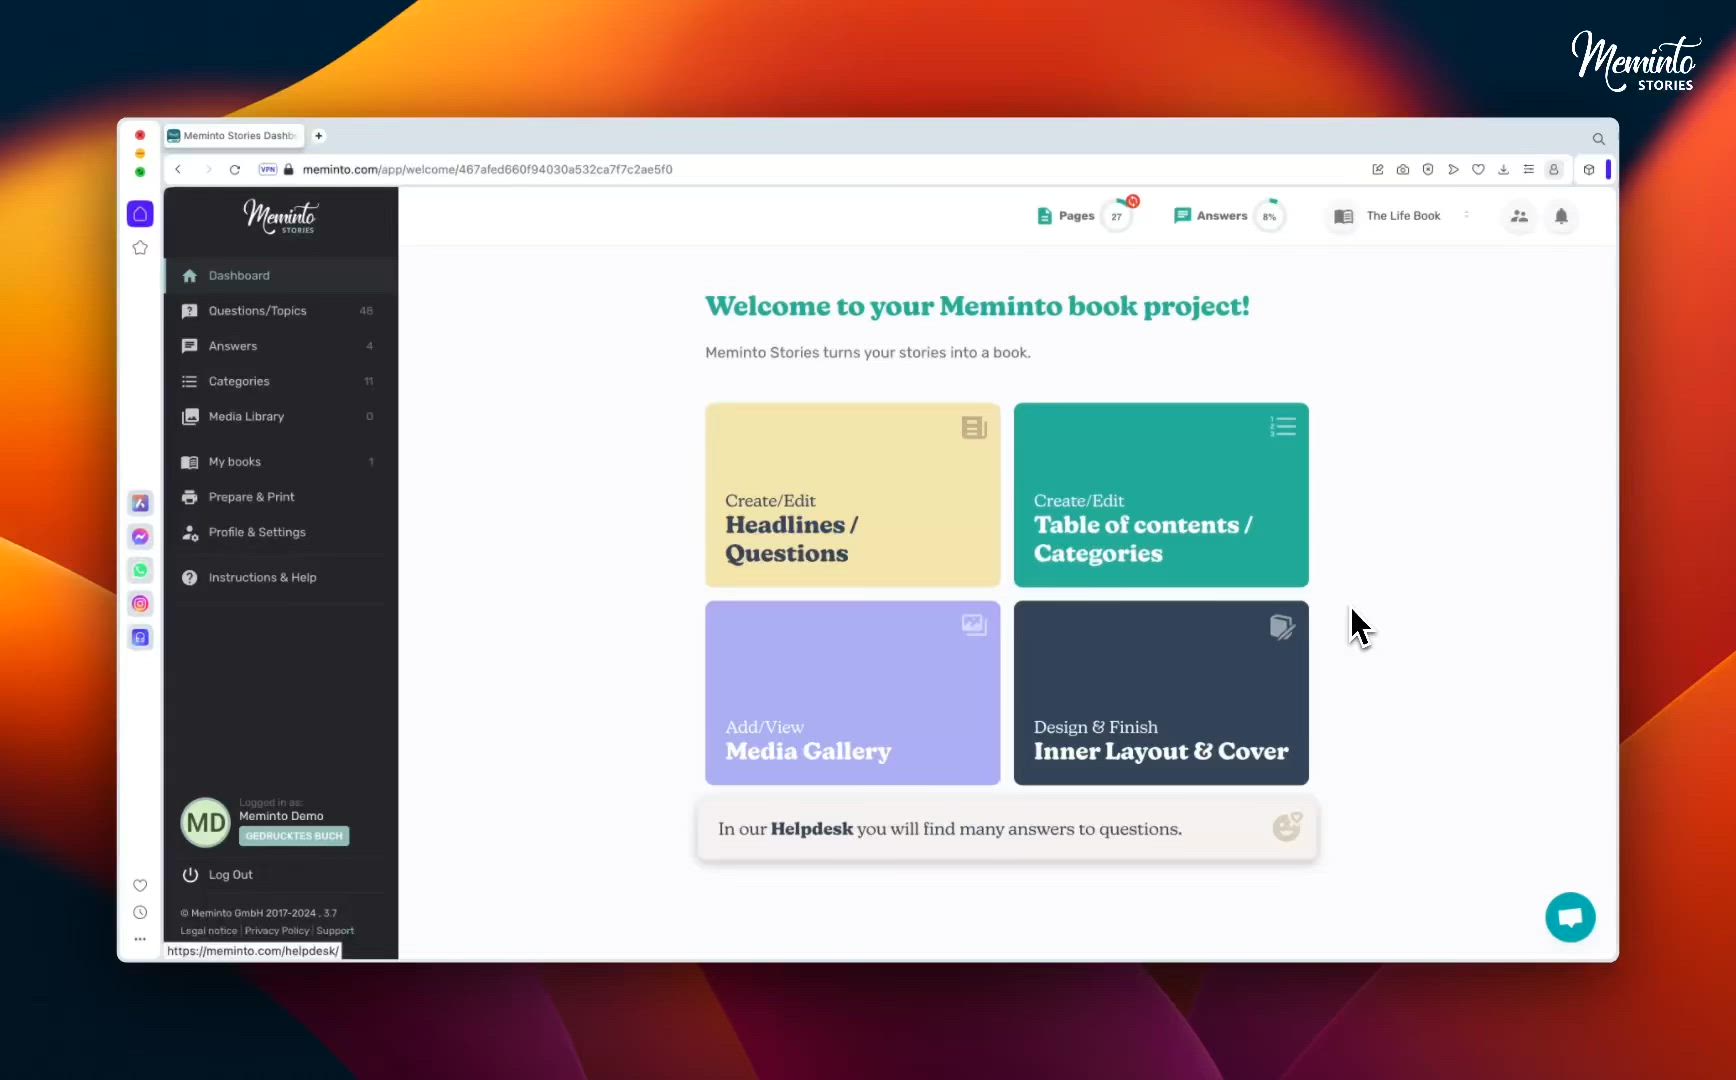Open Instagram in the Opera sidebar
The width and height of the screenshot is (1736, 1080).
click(140, 604)
